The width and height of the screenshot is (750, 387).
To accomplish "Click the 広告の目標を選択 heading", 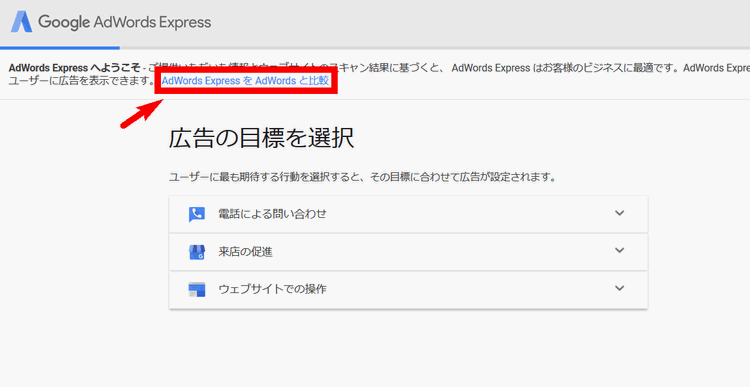I will point(261,138).
